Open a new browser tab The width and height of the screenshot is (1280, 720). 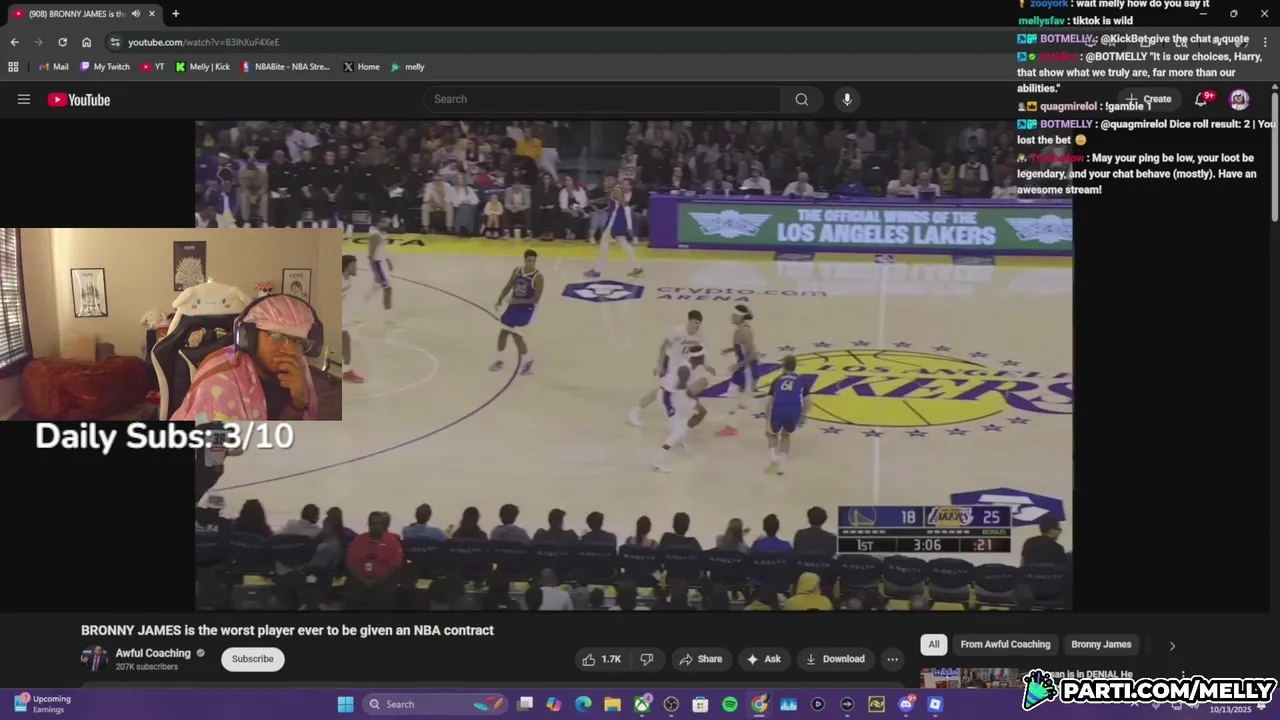click(176, 14)
